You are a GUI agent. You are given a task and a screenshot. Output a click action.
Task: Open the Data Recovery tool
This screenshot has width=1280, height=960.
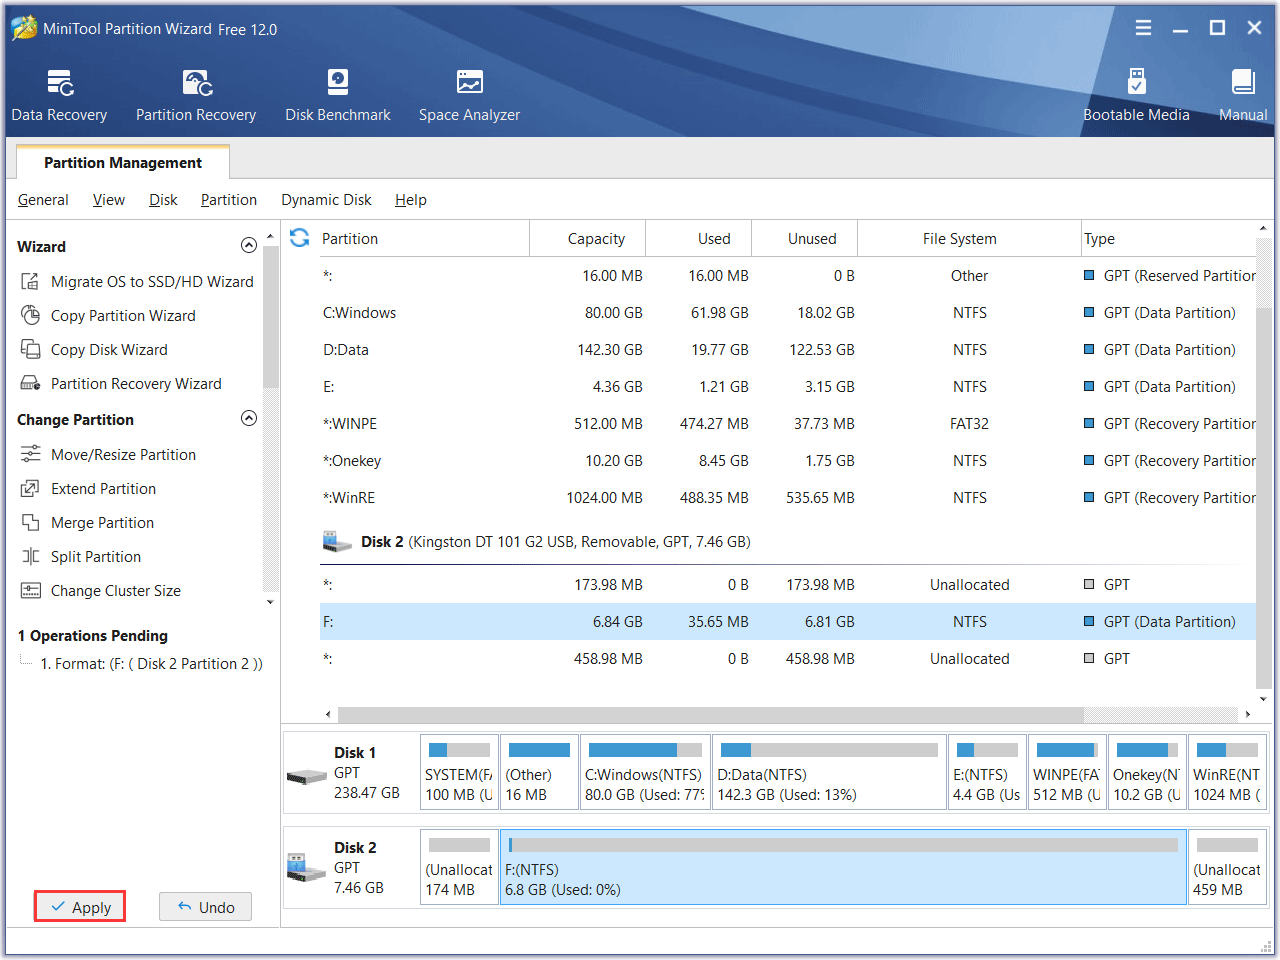click(59, 96)
